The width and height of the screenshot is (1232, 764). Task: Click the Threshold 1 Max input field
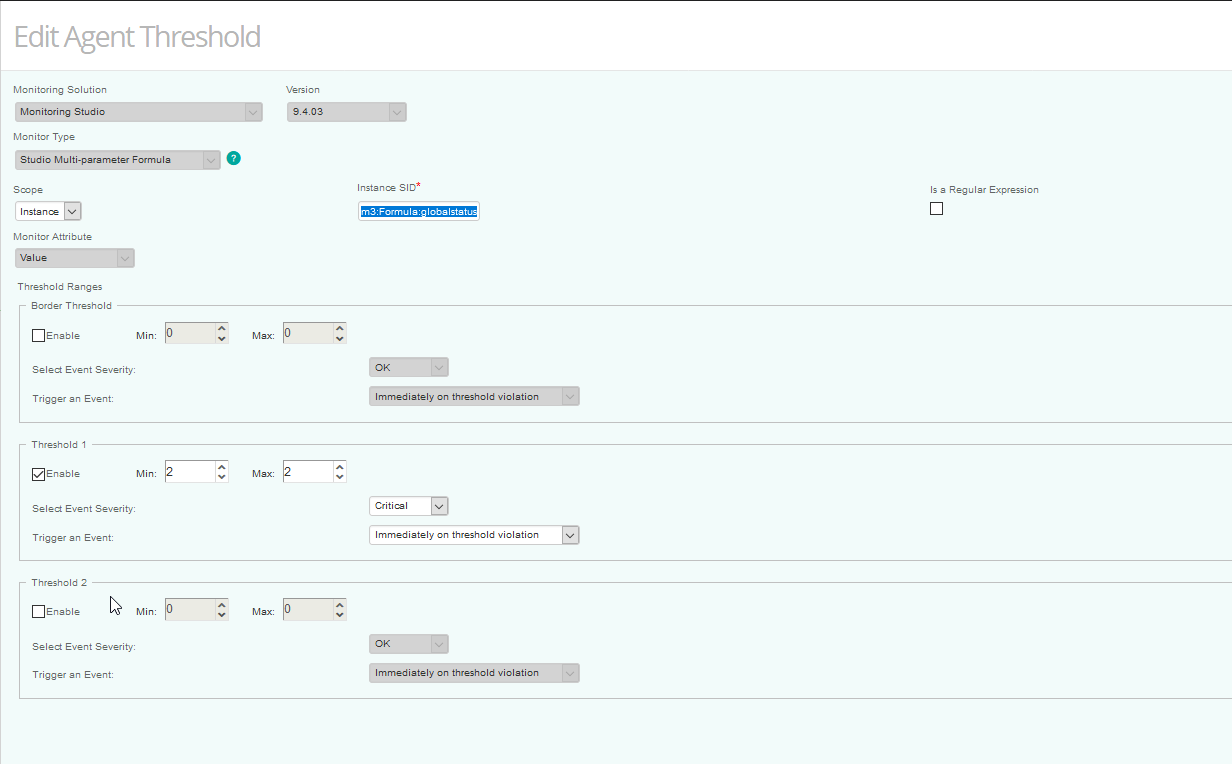point(306,472)
